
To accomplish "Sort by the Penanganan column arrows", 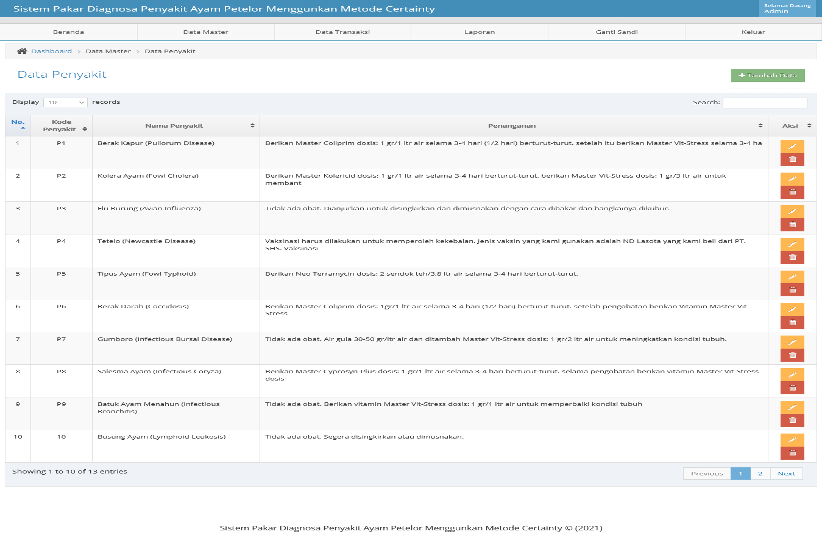I will (x=760, y=126).
